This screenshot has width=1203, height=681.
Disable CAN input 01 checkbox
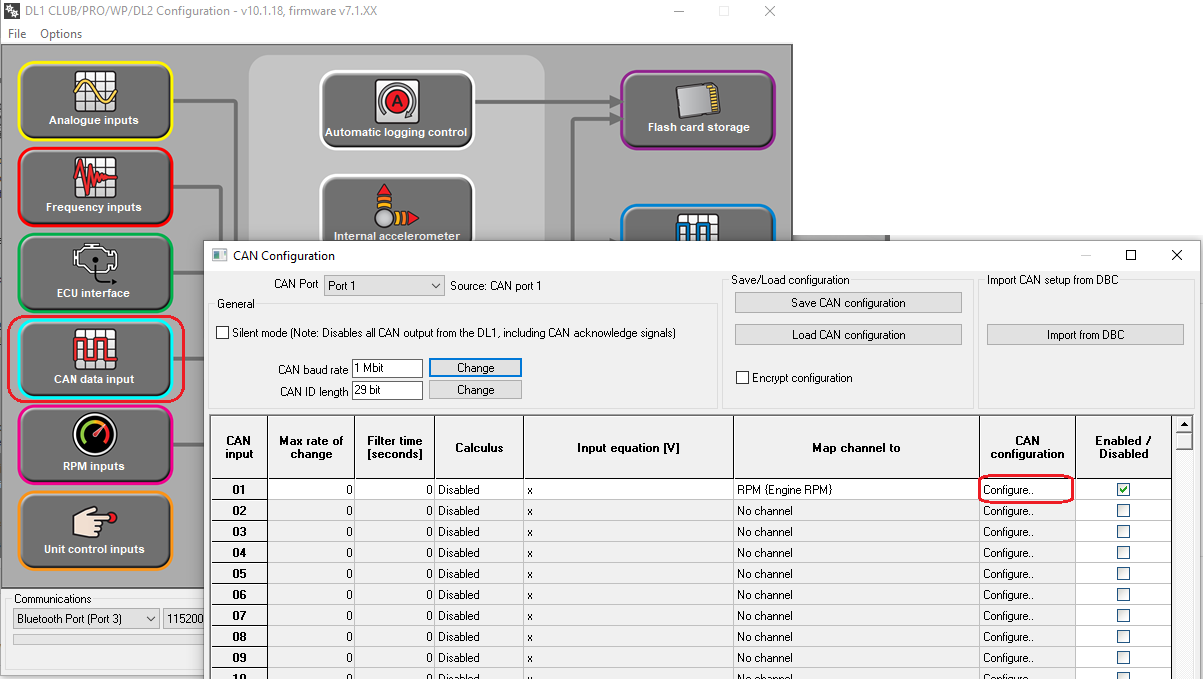[1123, 490]
